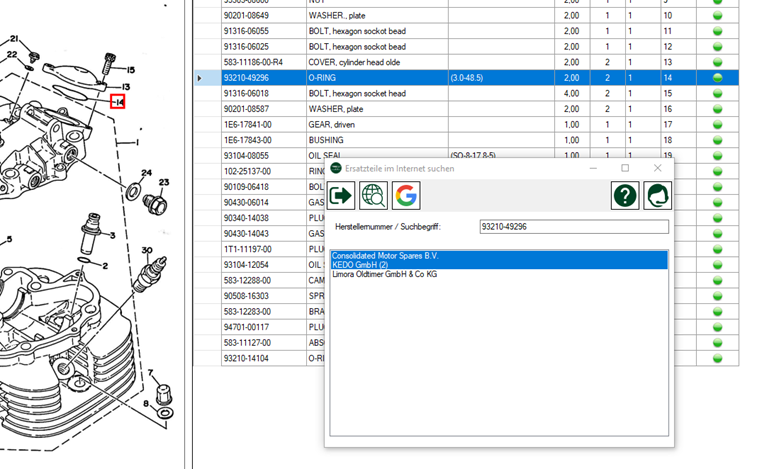Open web search globe icon
Image resolution: width=757 pixels, height=469 pixels.
[373, 196]
